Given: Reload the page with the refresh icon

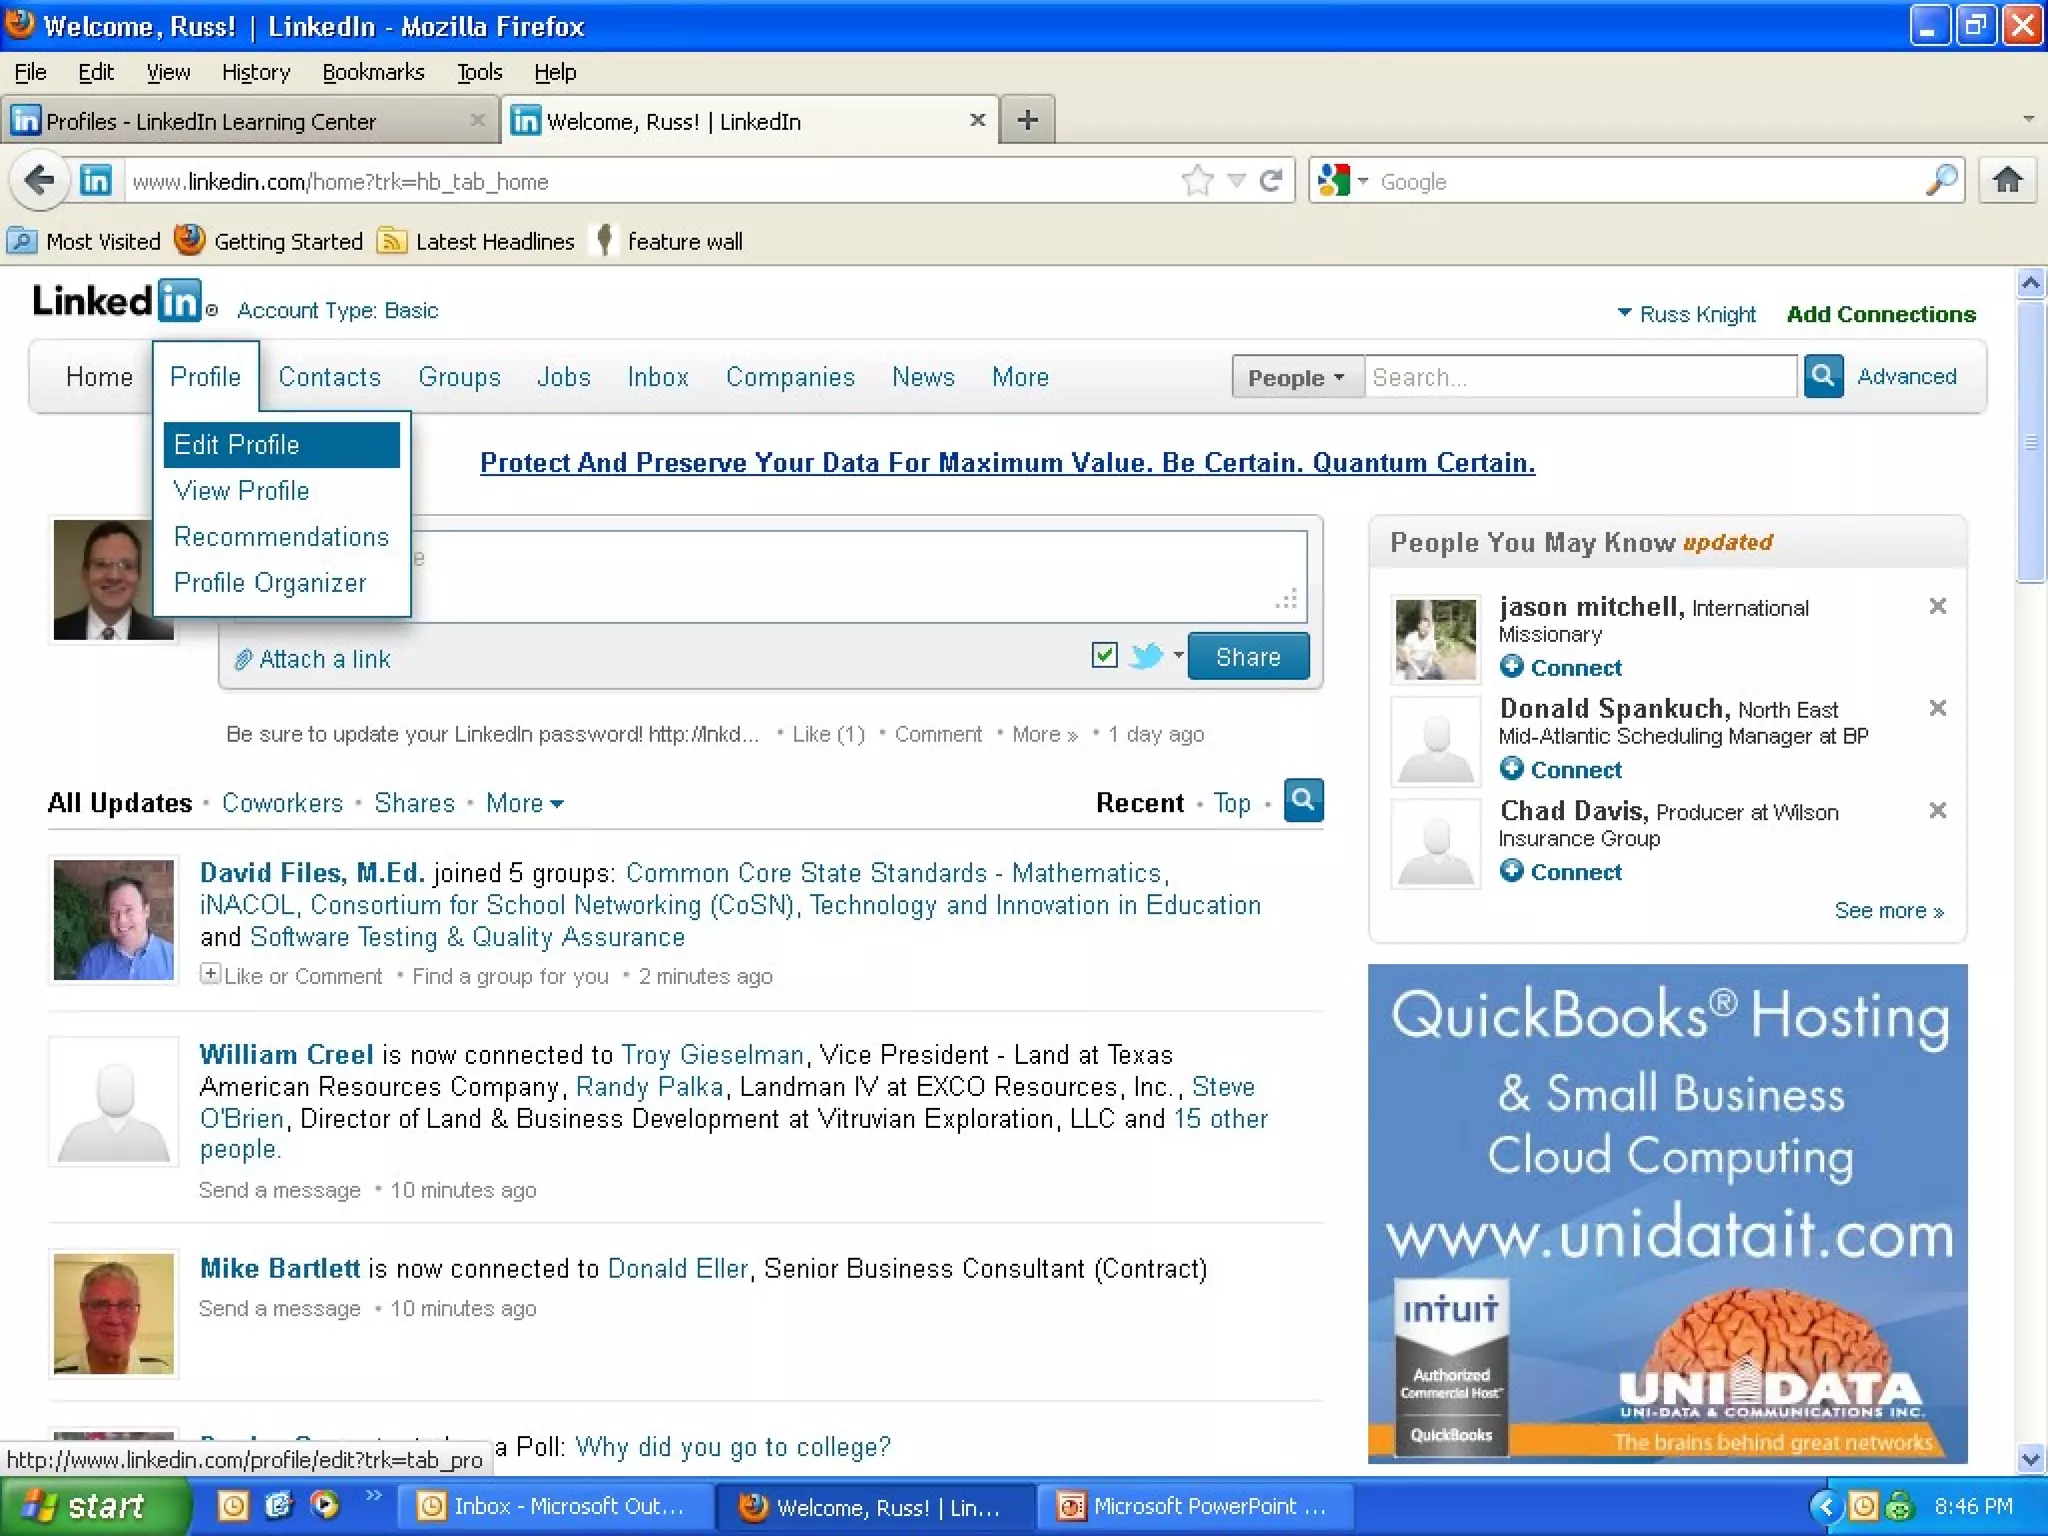Looking at the screenshot, I should [x=1271, y=181].
